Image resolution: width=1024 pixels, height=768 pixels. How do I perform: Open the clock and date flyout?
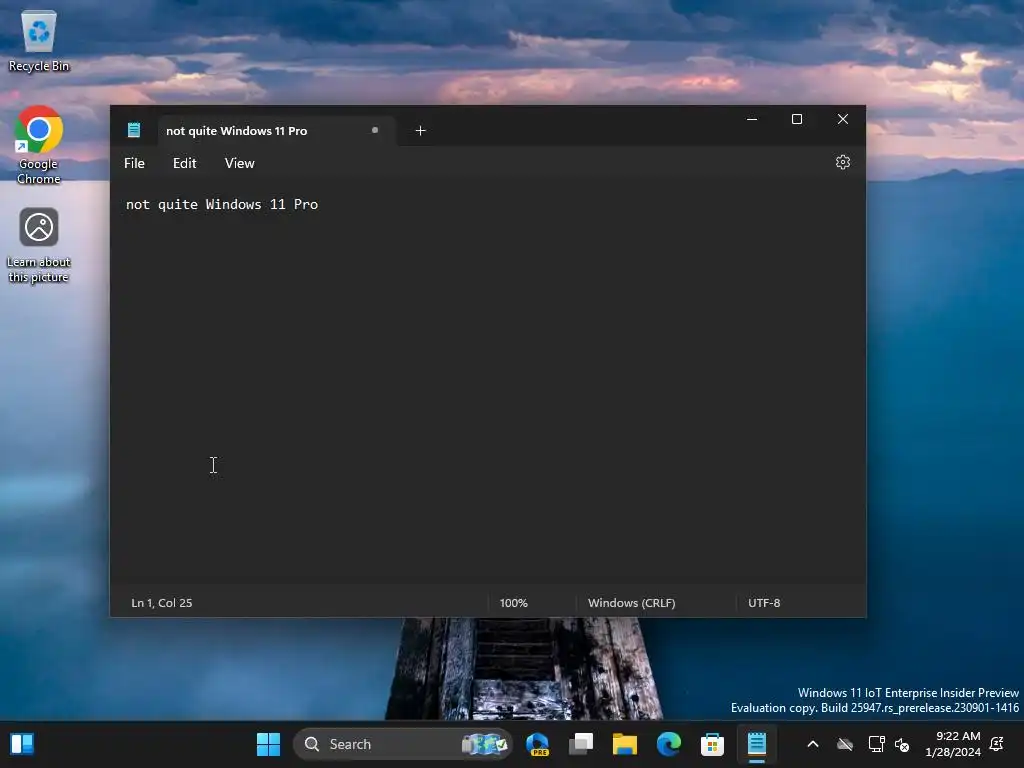click(953, 744)
